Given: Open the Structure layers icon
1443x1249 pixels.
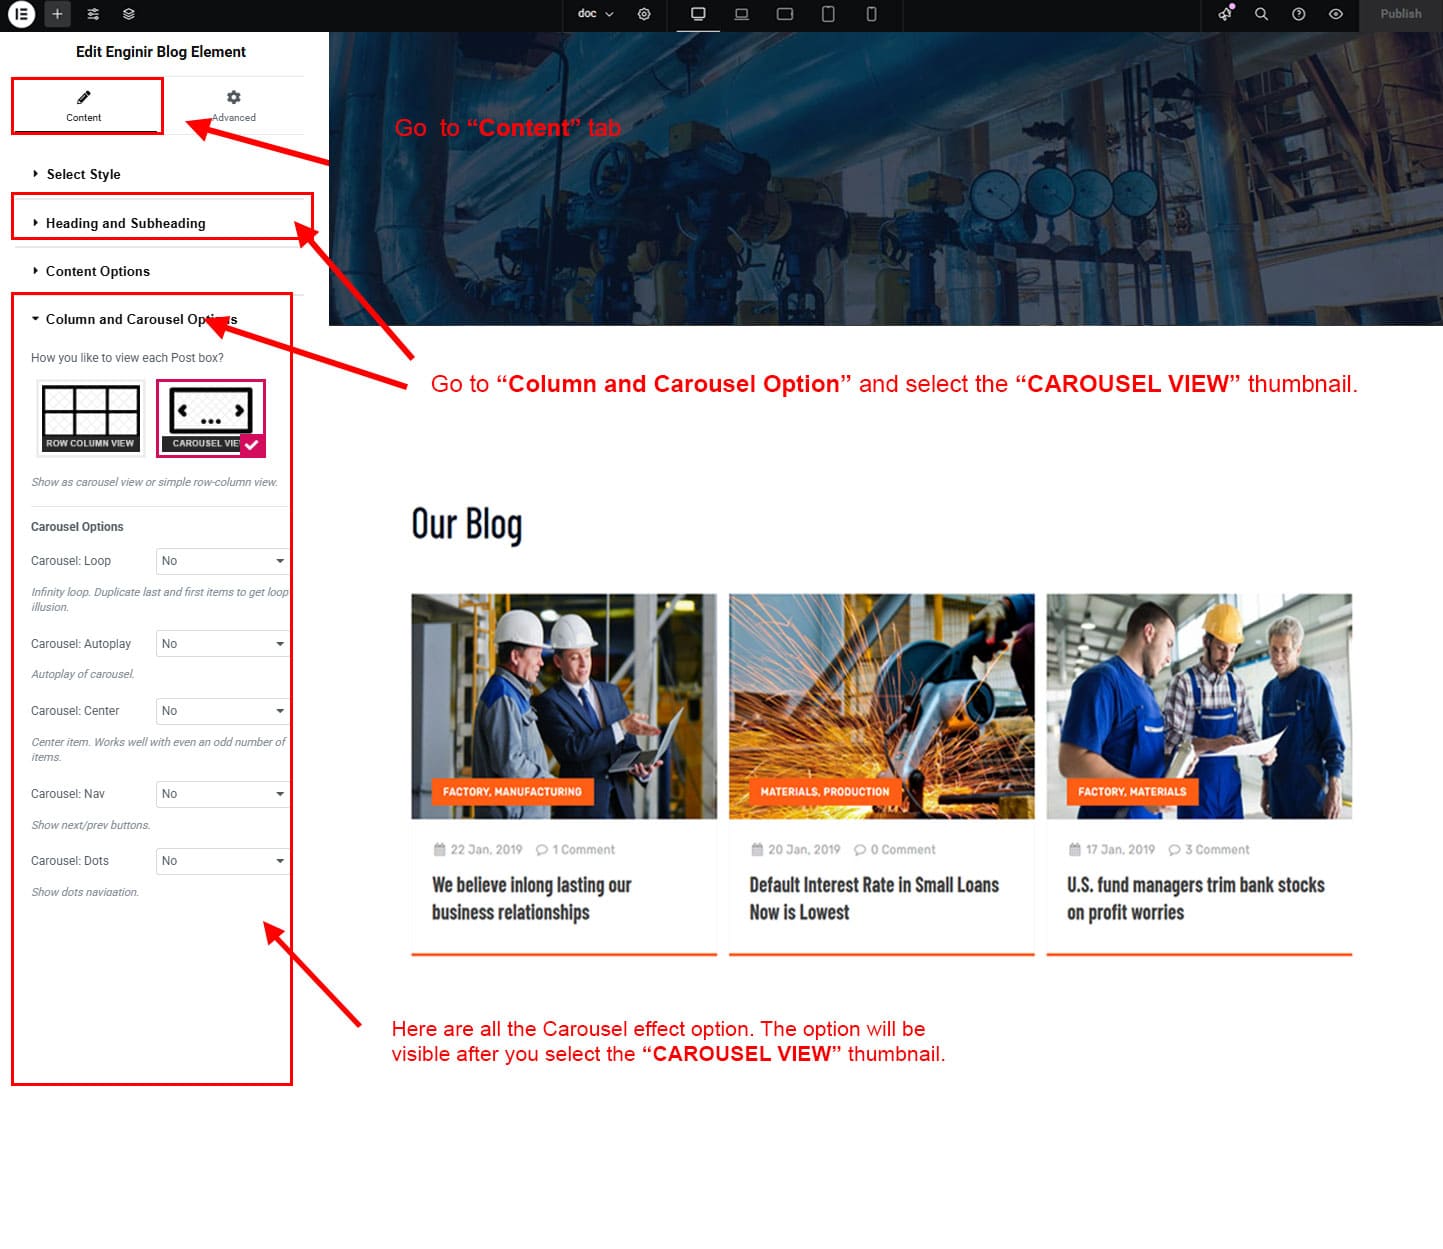Looking at the screenshot, I should [x=129, y=14].
